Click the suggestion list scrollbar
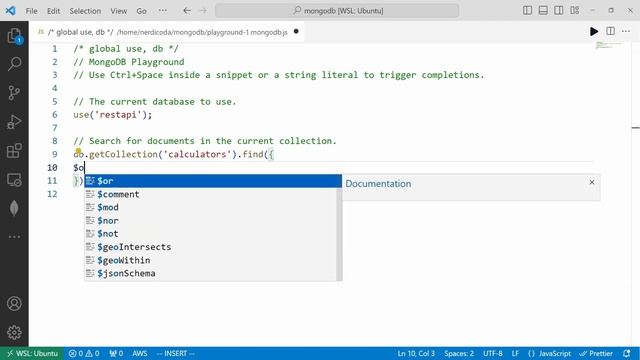 pyautogui.click(x=339, y=234)
